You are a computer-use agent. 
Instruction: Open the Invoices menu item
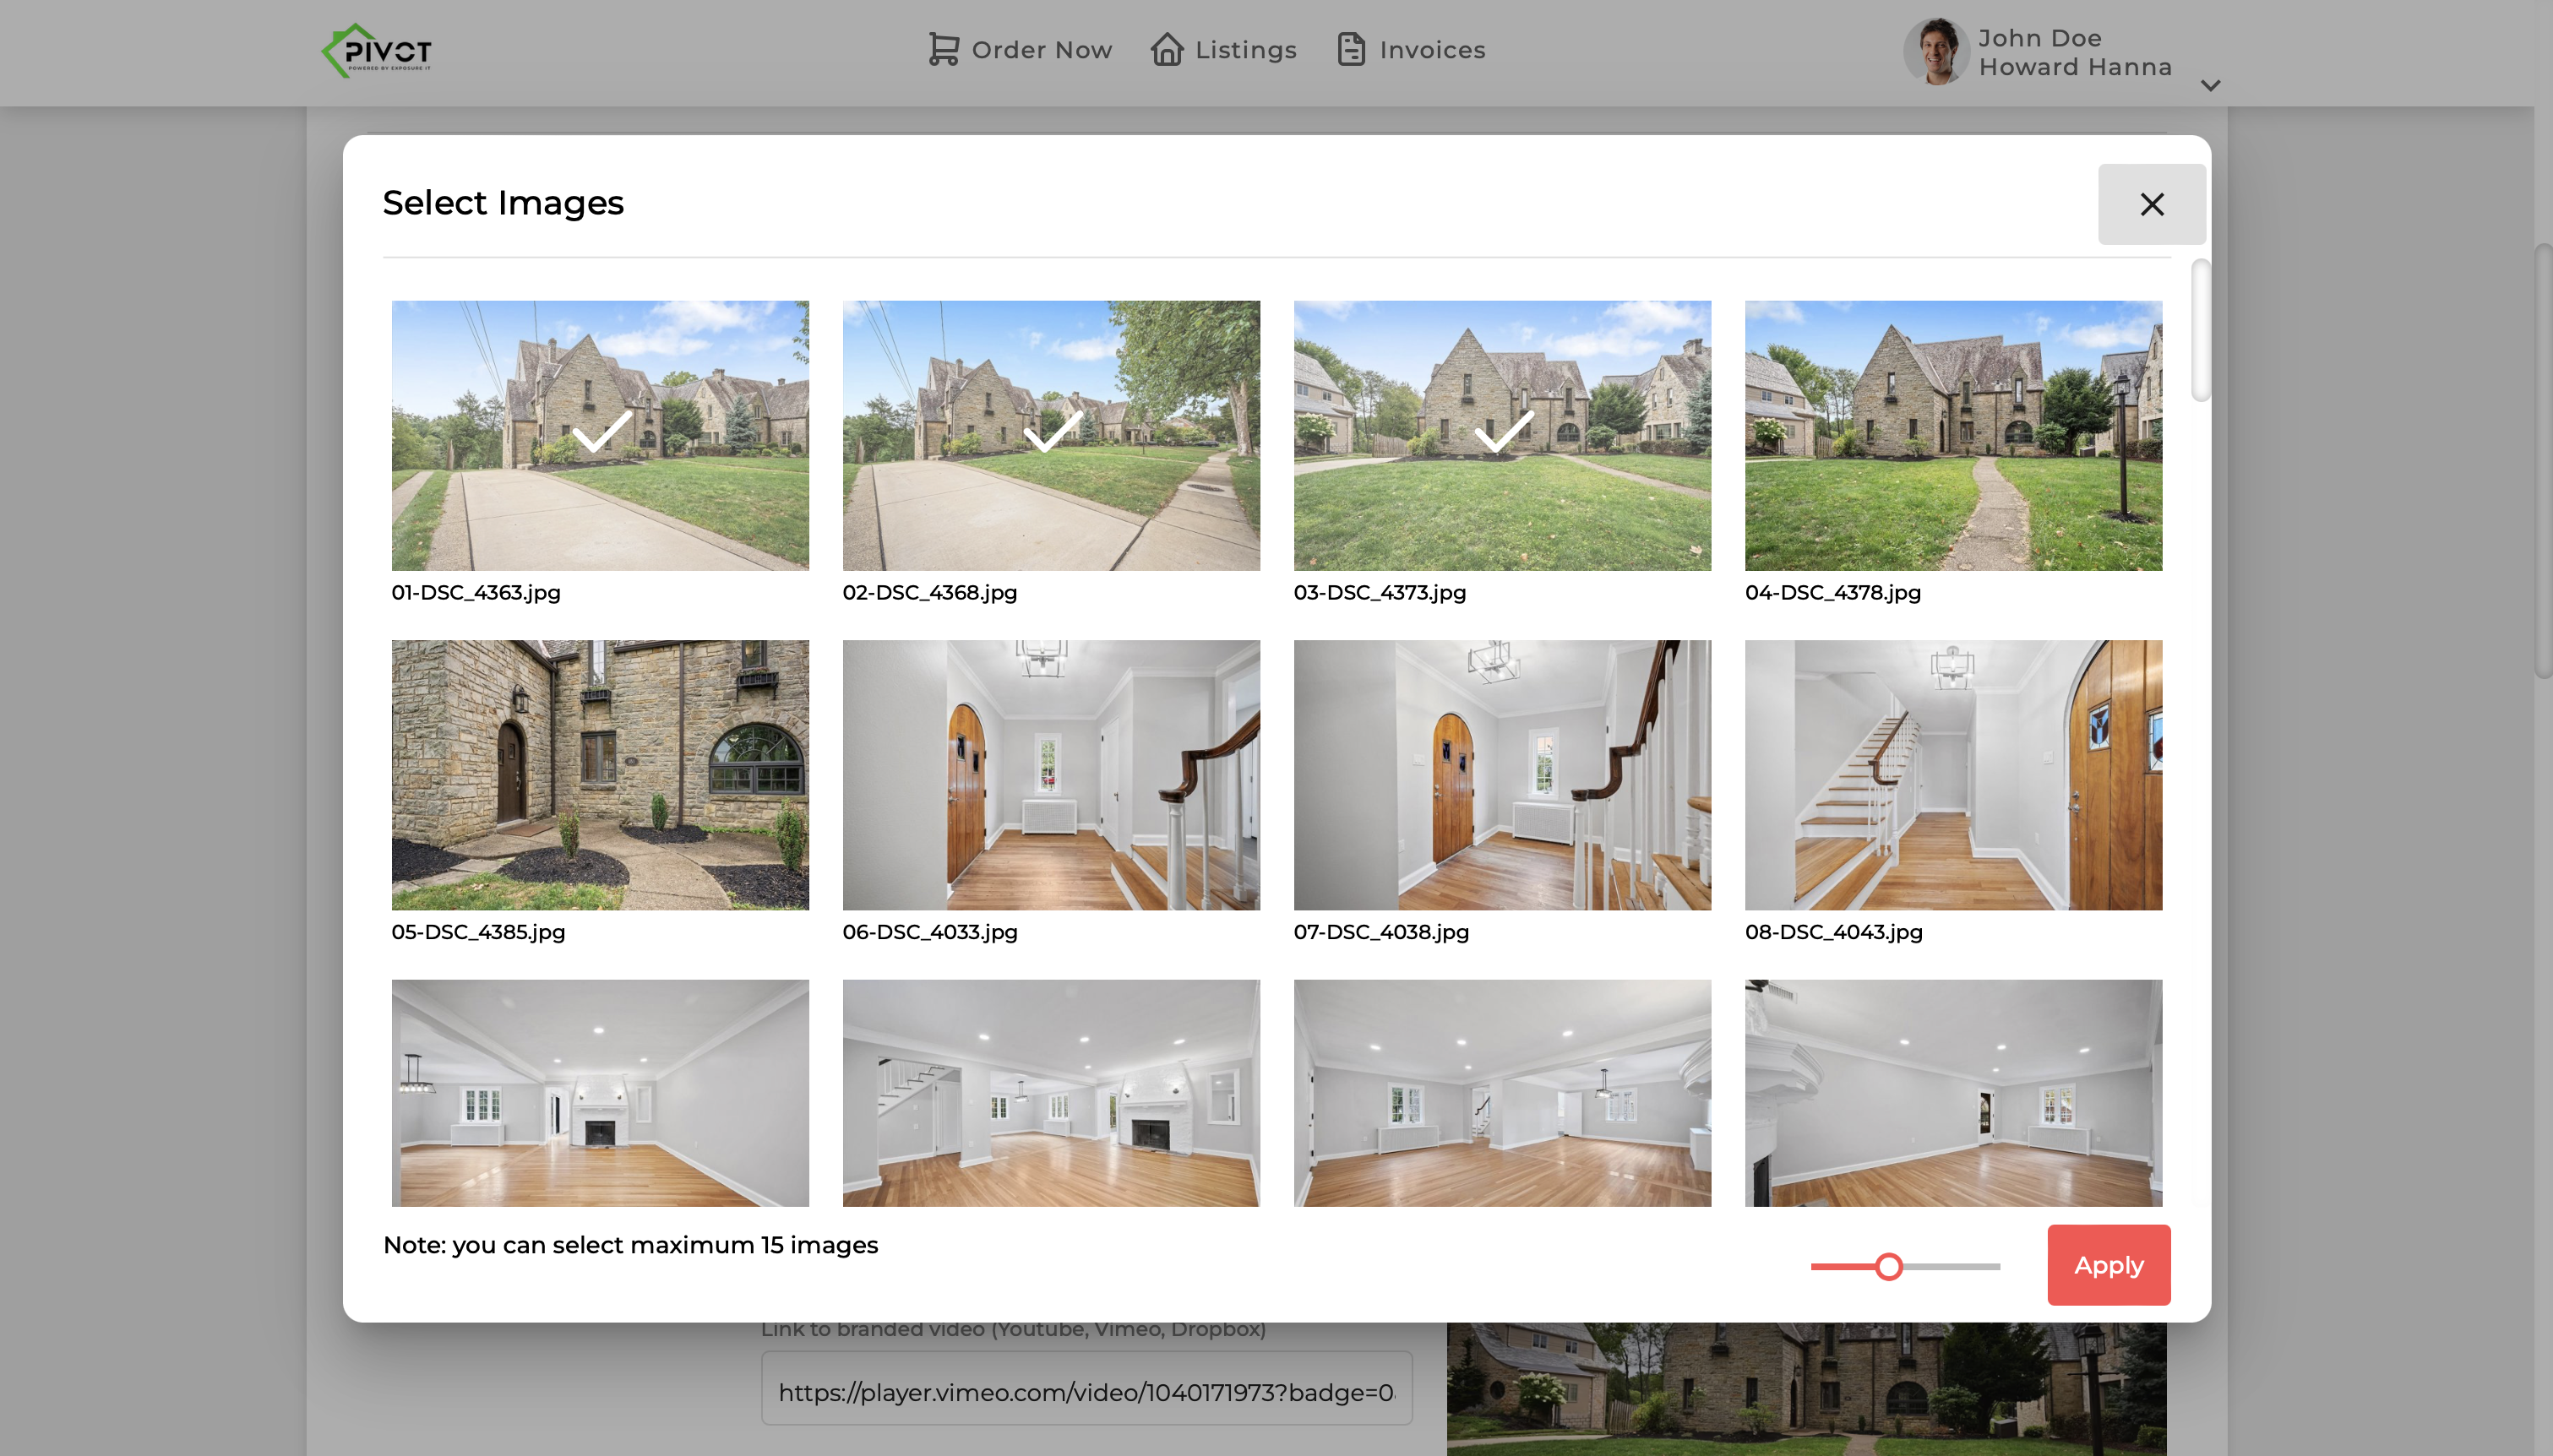point(1432,50)
